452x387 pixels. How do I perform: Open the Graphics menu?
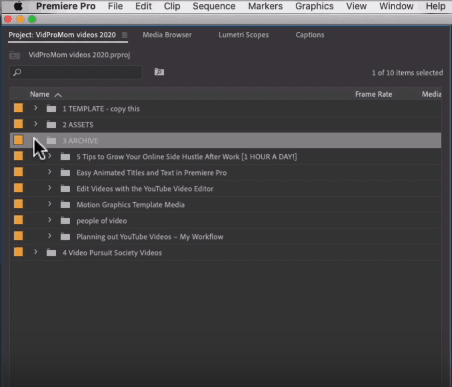(x=314, y=6)
